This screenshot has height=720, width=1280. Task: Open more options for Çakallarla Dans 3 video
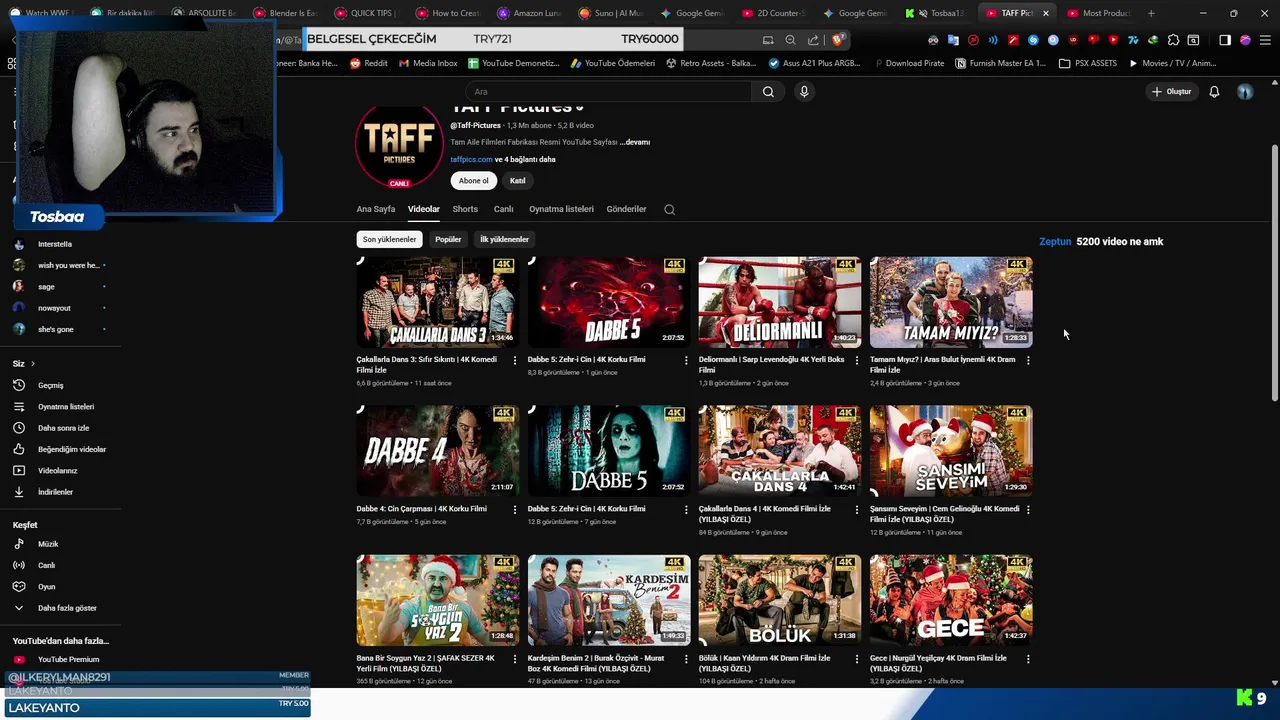point(515,360)
